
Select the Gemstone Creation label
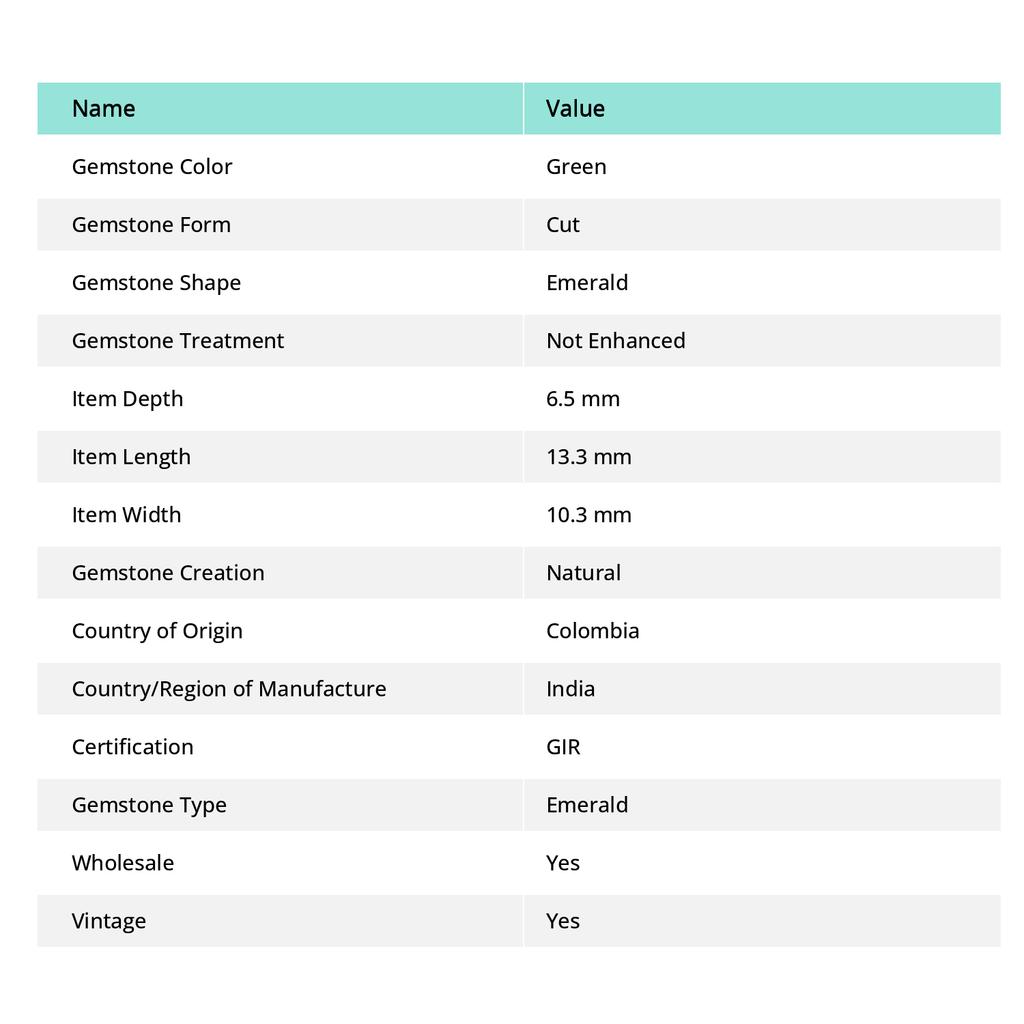pos(168,573)
